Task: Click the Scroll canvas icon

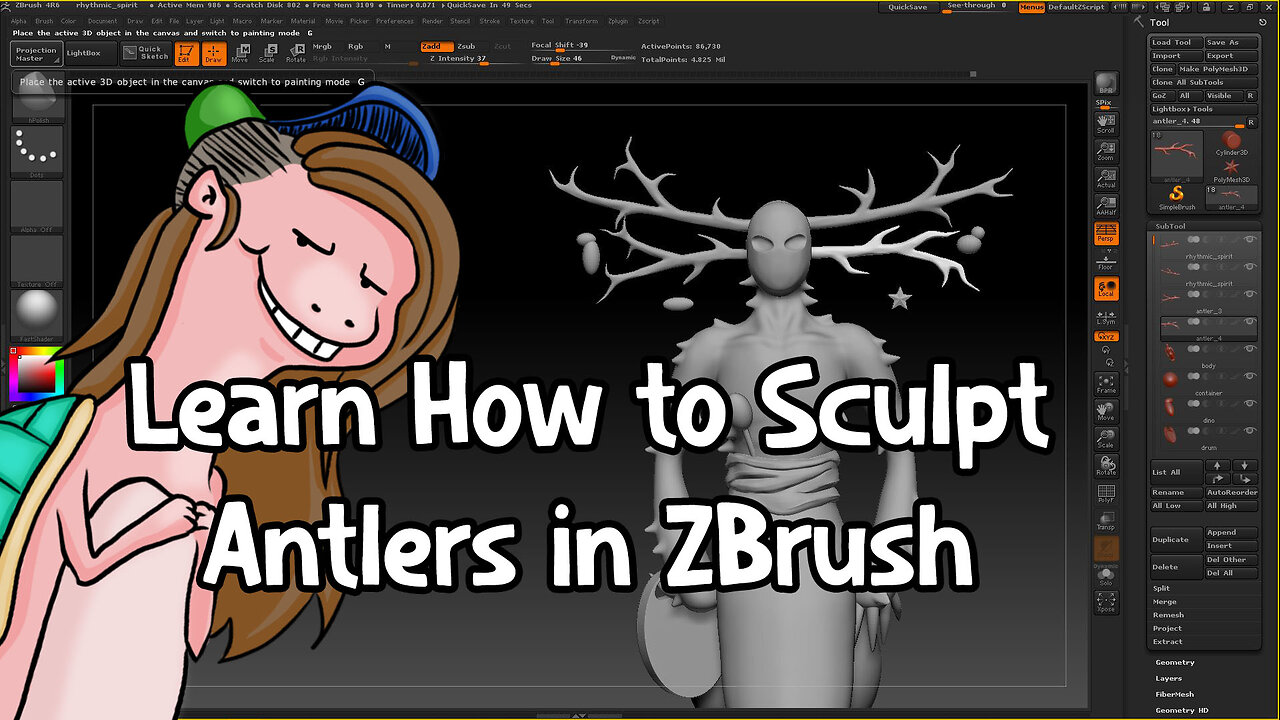Action: 1106,124
